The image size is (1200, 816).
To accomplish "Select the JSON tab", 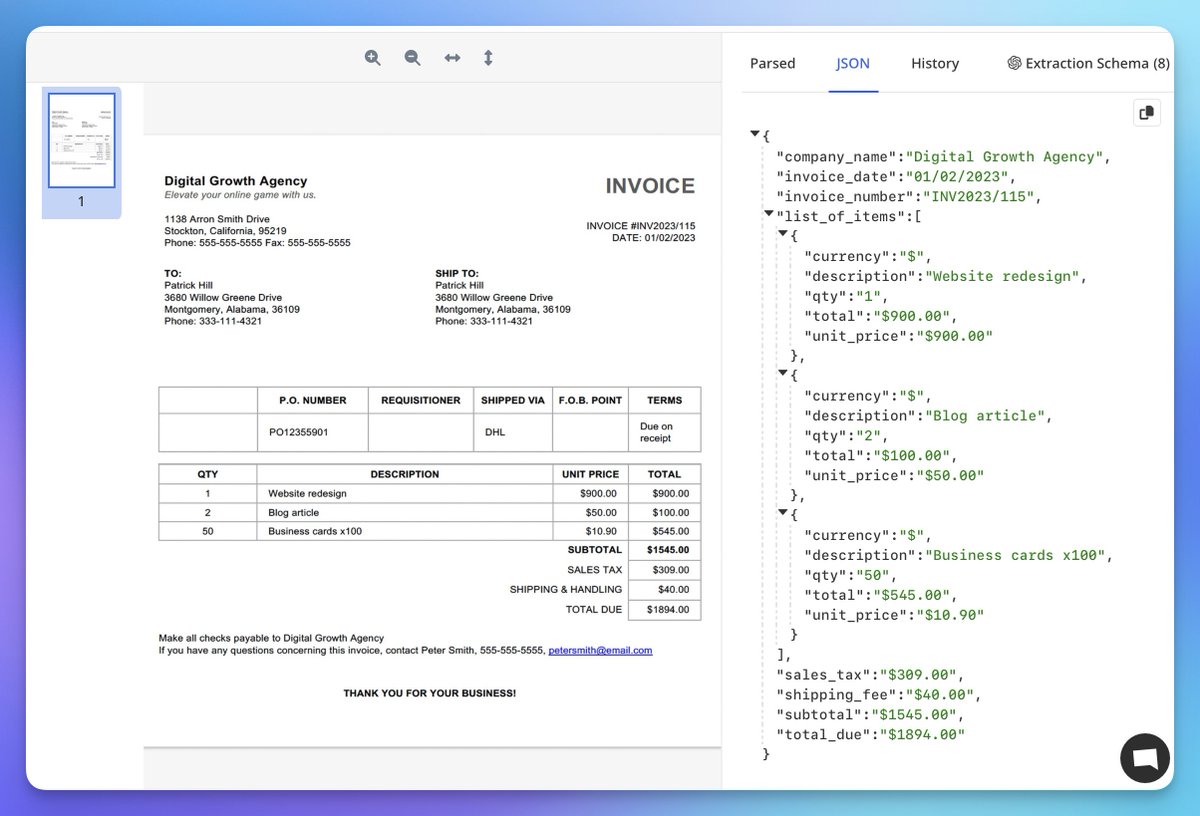I will tap(852, 63).
